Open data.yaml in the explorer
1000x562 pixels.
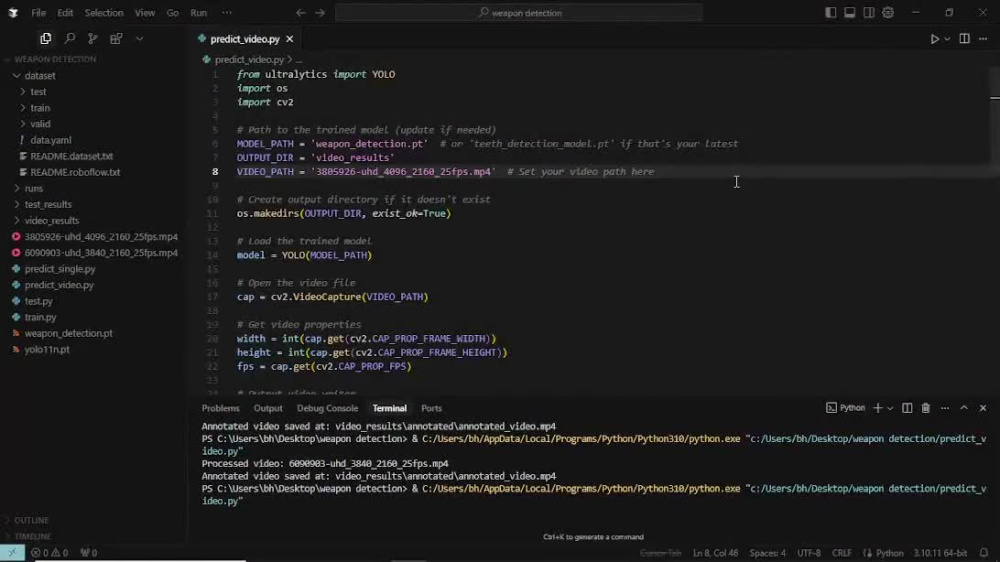tap(94, 140)
